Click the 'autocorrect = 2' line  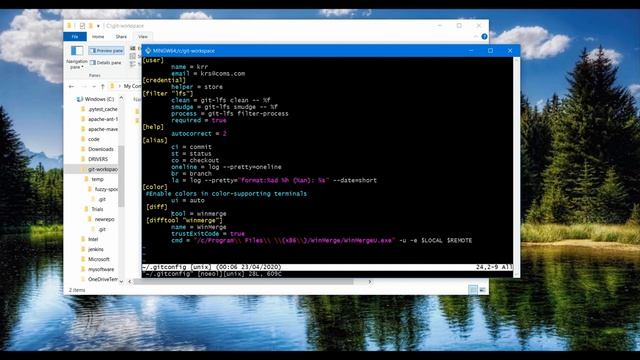(x=199, y=133)
